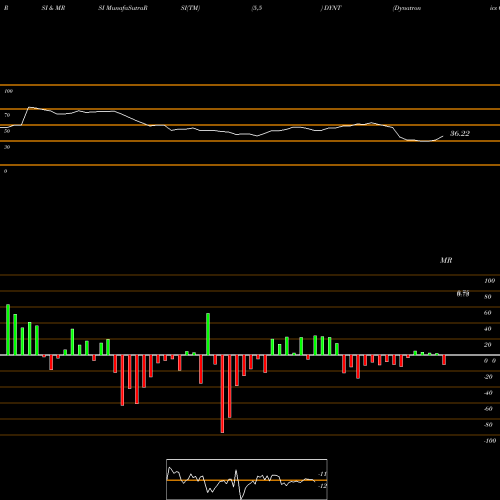Viewport: 500px width, 500px height.
Task: Click the first tall green bar in the MR histogram
Action: point(8,330)
